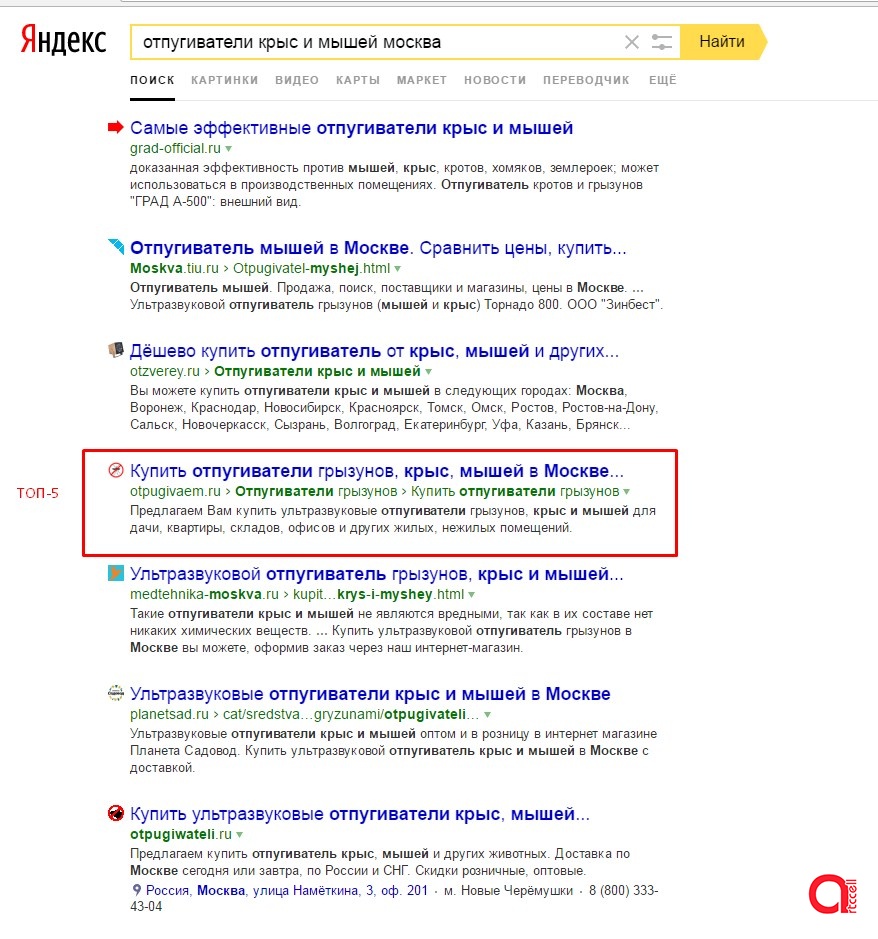Open result Отпугиватель мышей в Москве
878x939 pixels.
tap(378, 248)
